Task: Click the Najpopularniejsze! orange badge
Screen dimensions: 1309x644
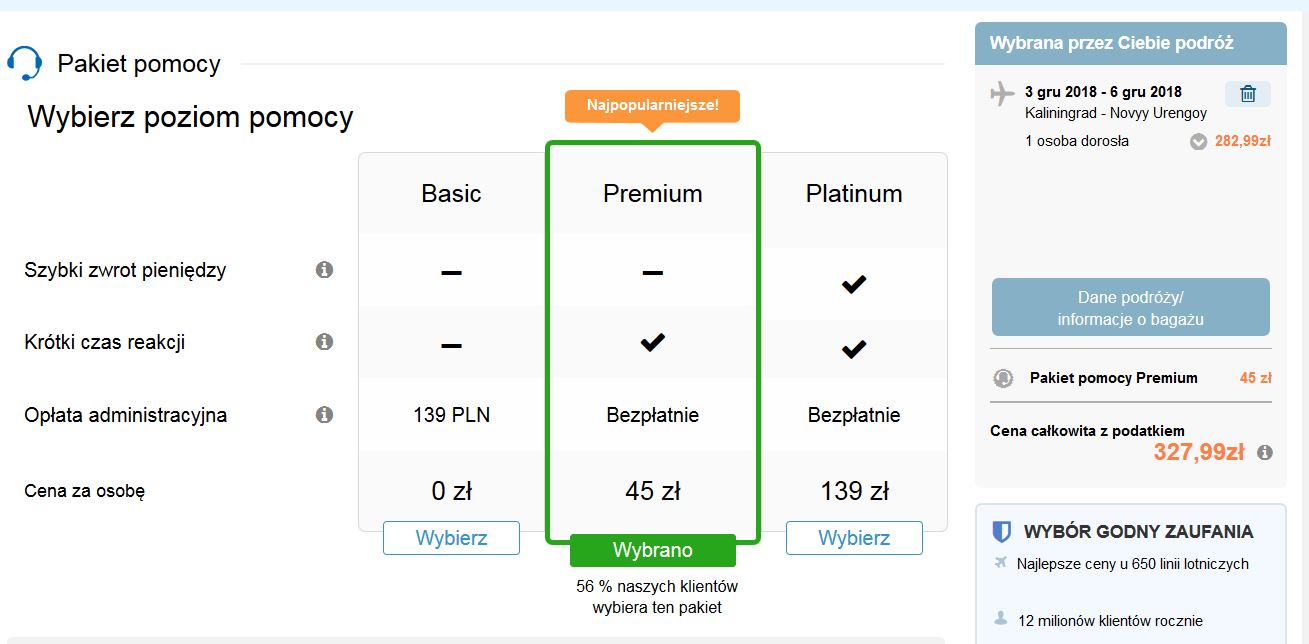Action: (652, 105)
